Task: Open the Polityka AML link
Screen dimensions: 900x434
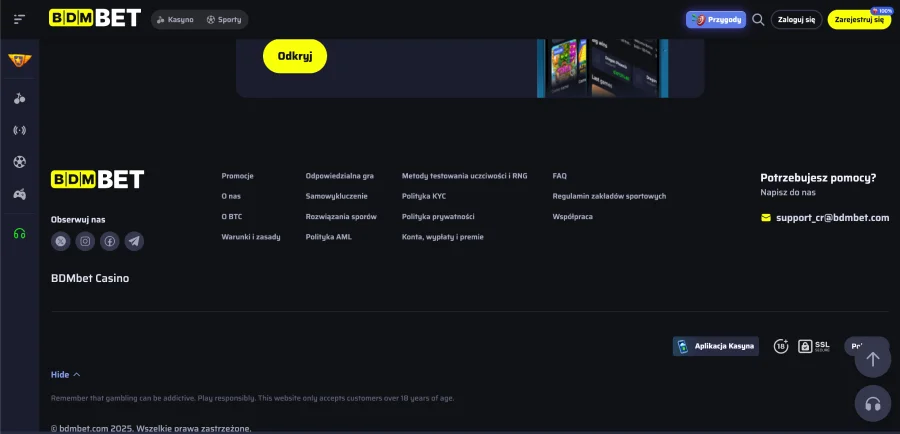Action: [329, 237]
